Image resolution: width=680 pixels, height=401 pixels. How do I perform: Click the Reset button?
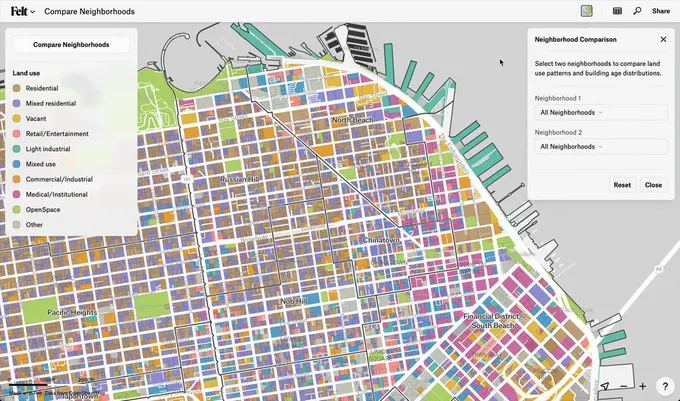click(622, 185)
